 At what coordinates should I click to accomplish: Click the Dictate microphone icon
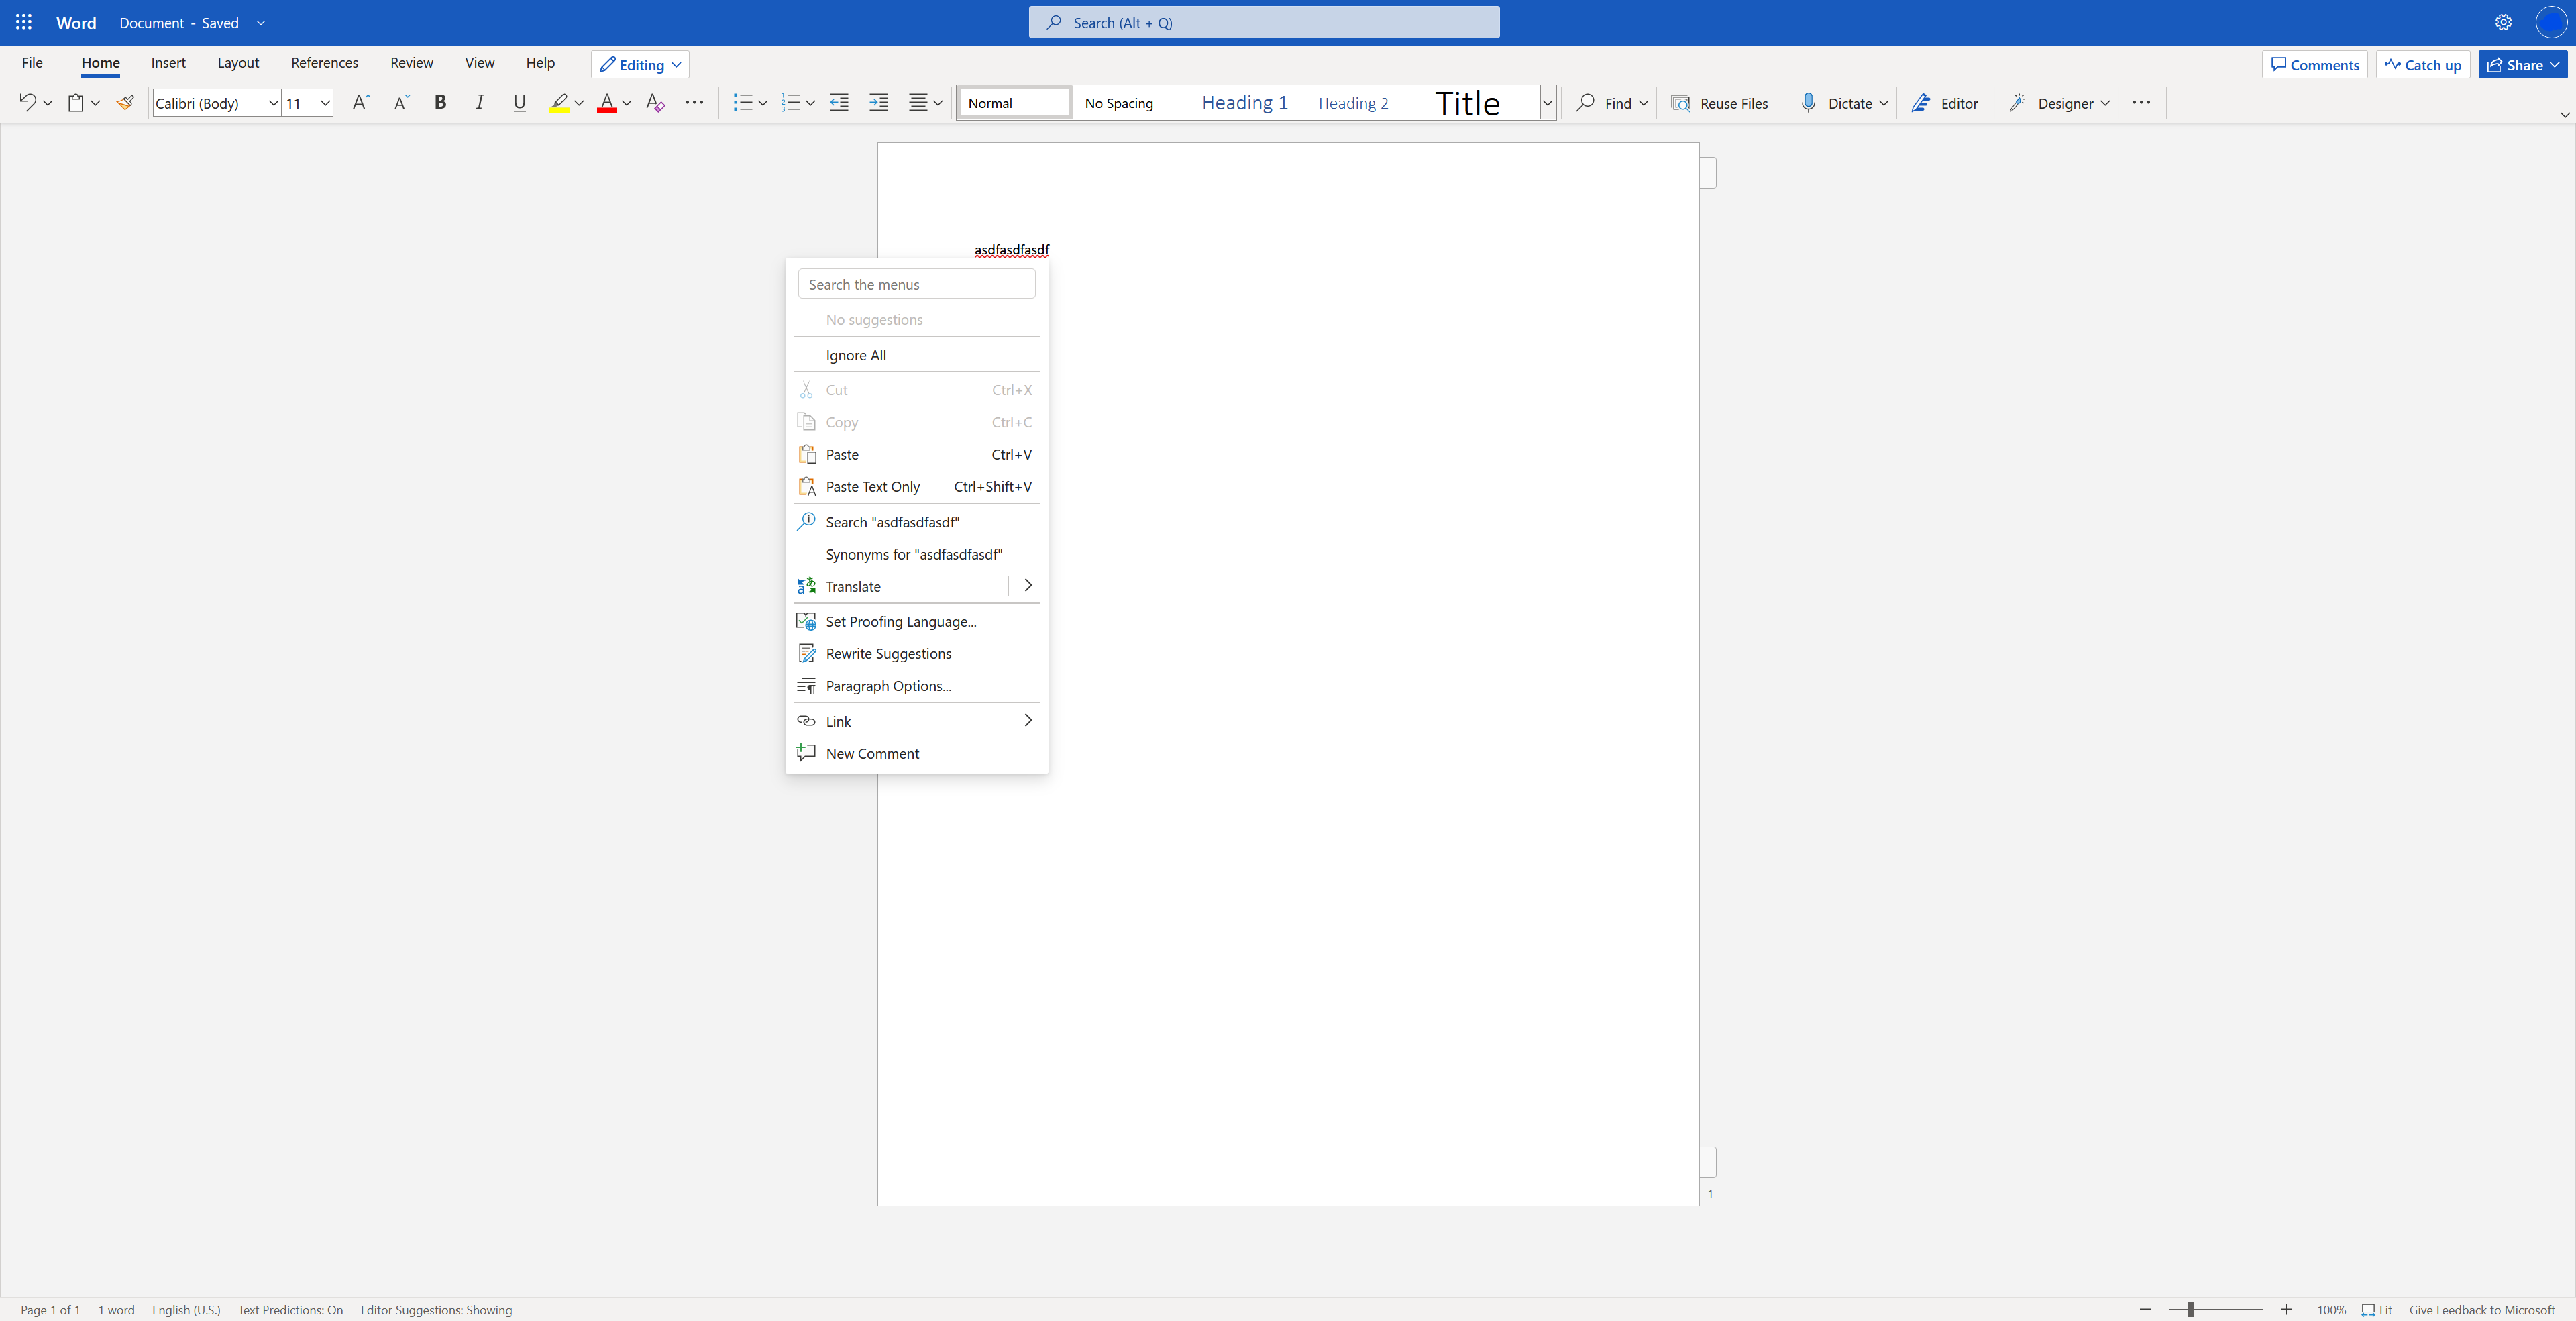pyautogui.click(x=1808, y=102)
